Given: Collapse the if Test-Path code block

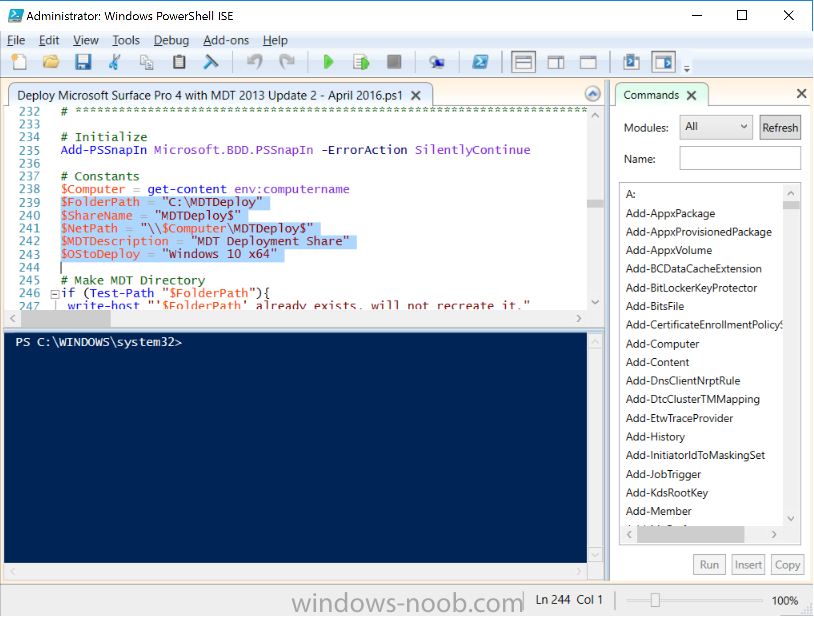Looking at the screenshot, I should [x=55, y=294].
